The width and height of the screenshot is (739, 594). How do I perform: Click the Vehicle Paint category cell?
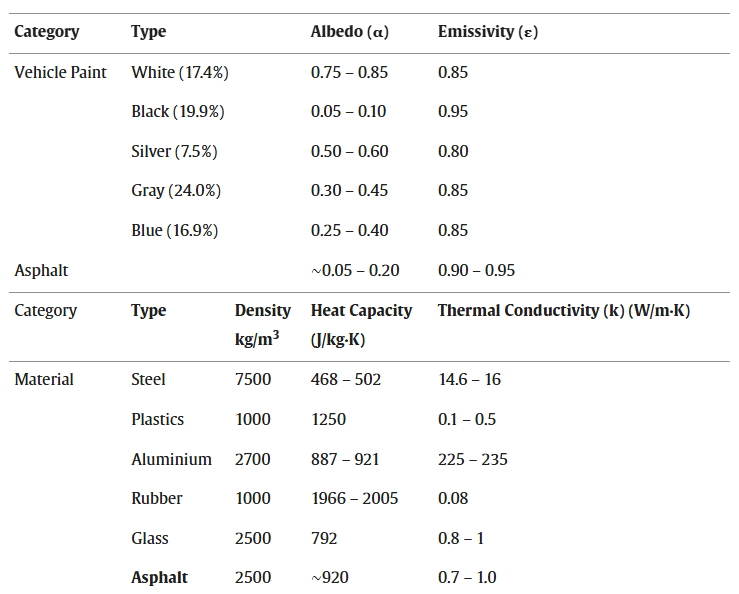(60, 72)
